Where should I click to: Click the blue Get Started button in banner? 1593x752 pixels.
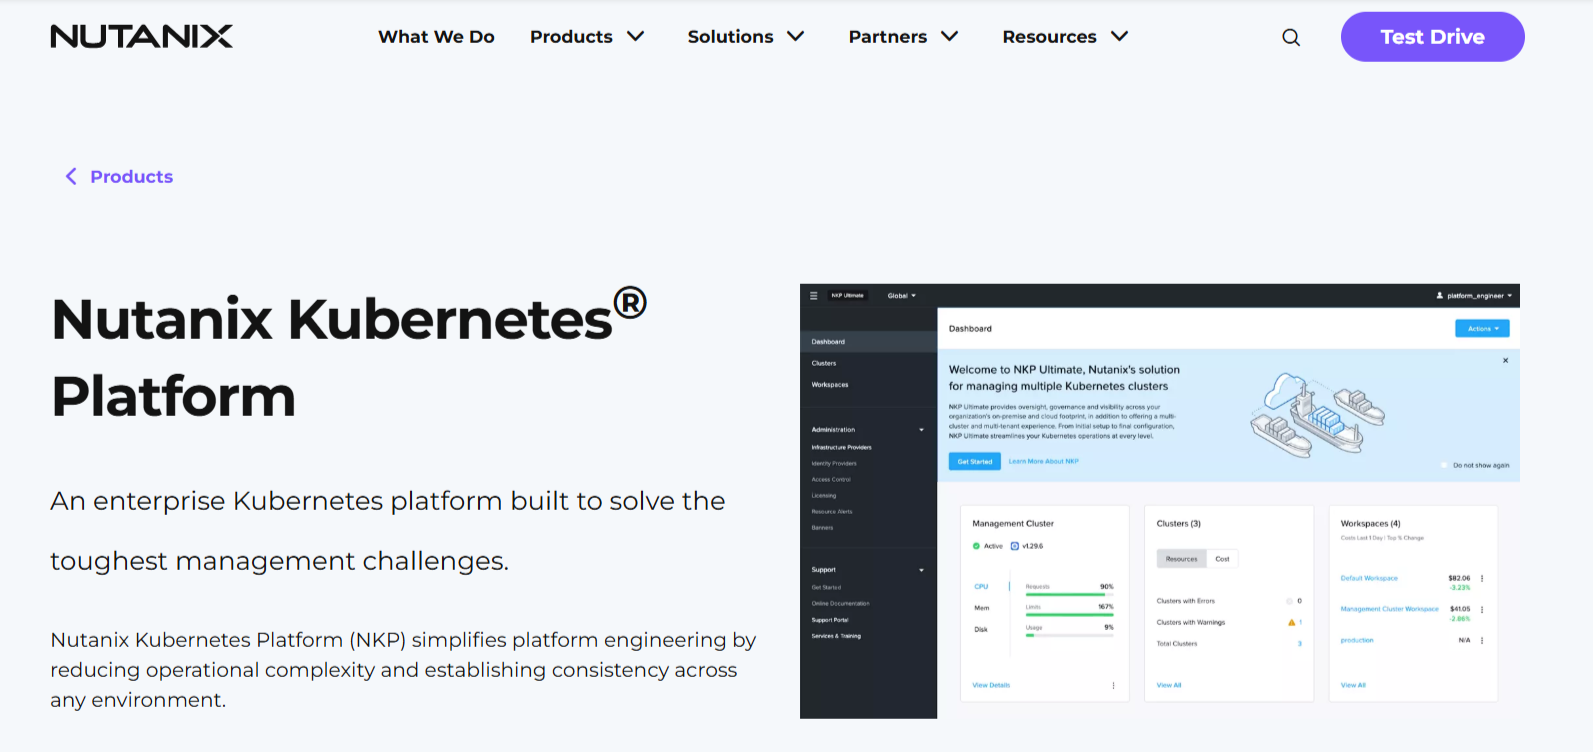coord(975,461)
